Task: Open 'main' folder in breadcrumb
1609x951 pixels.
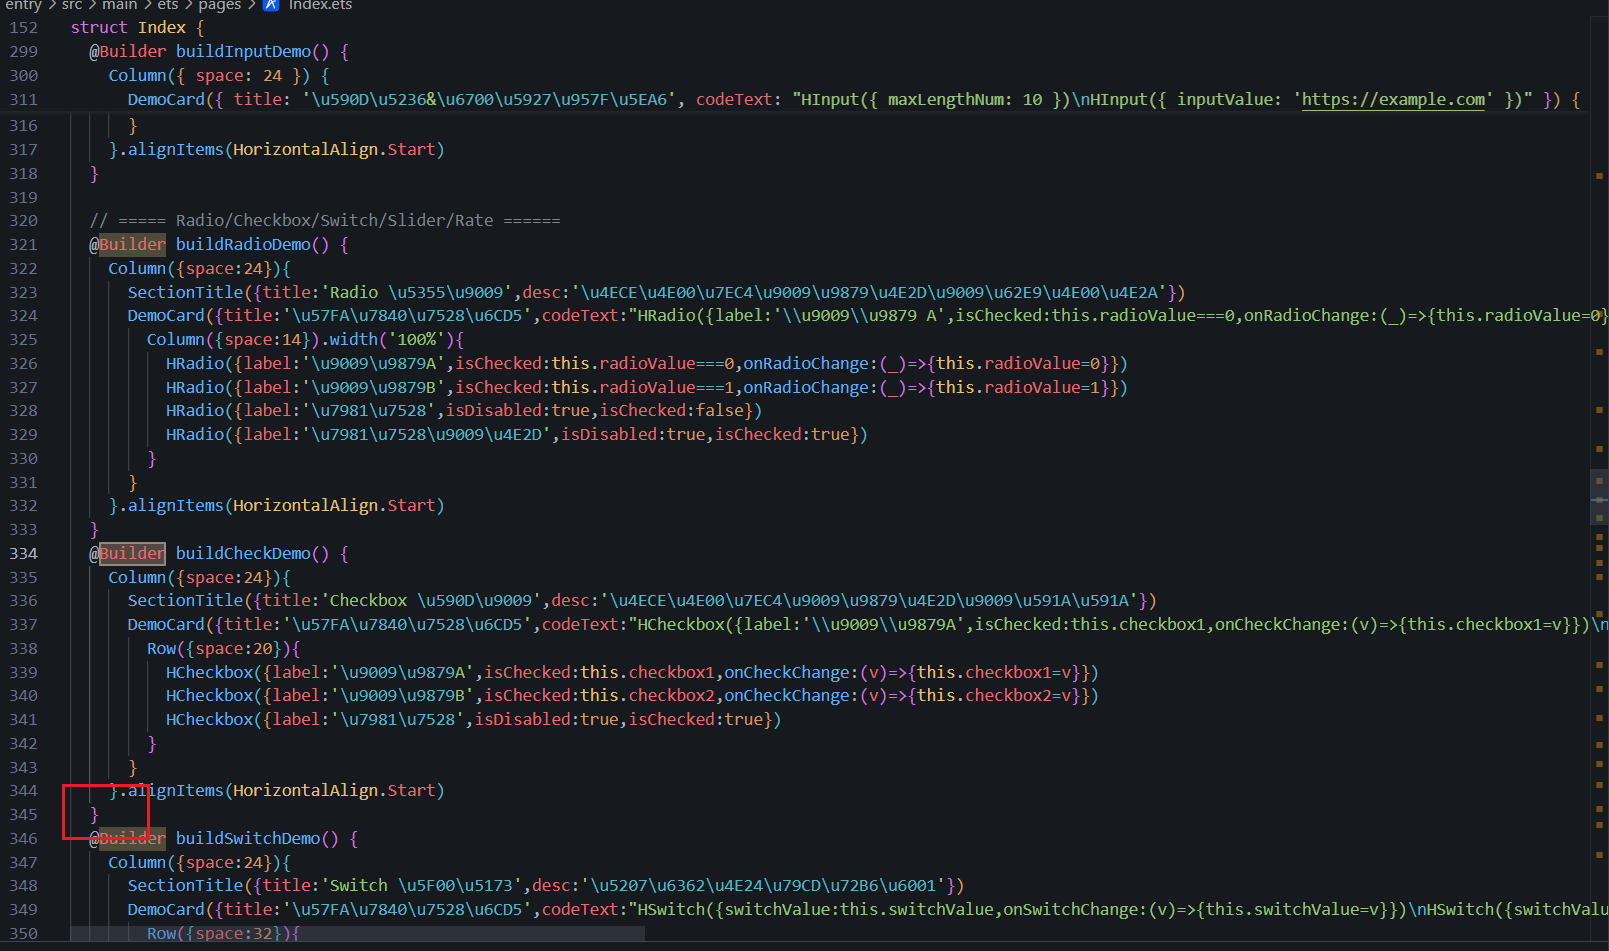Action: point(120,5)
